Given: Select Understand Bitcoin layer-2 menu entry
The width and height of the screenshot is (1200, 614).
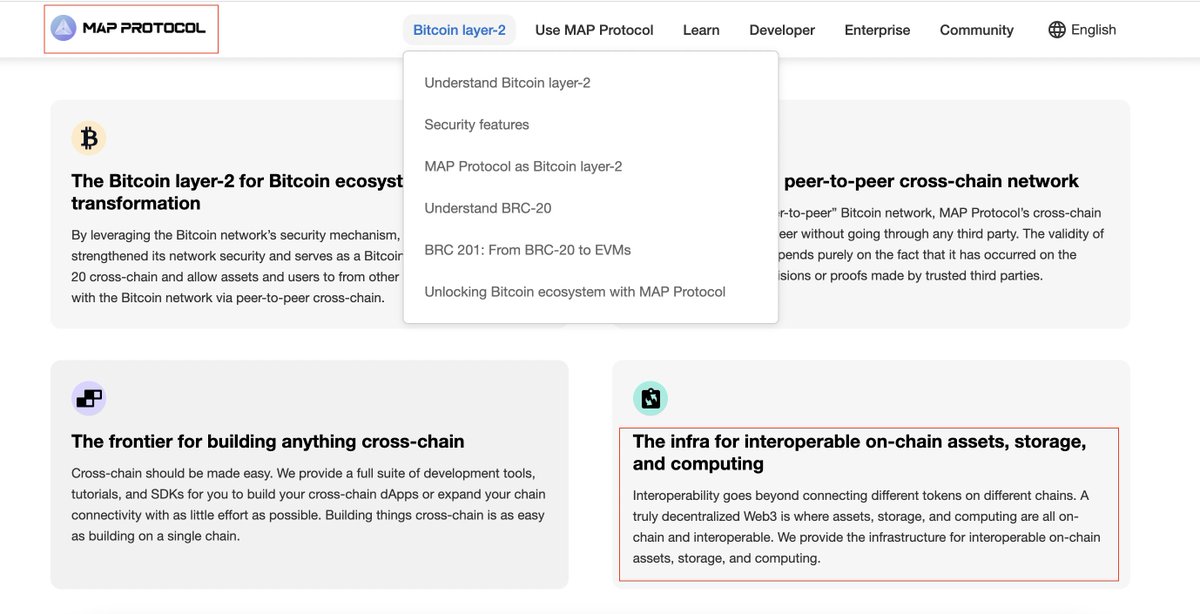Looking at the screenshot, I should pos(507,83).
